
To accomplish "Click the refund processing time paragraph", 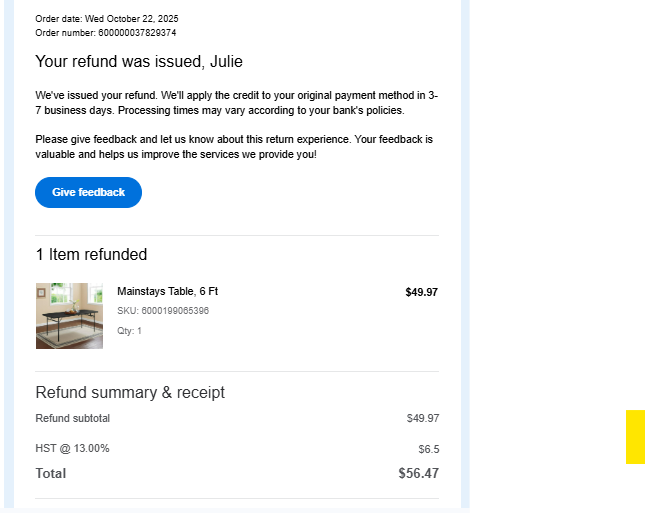I will point(236,103).
